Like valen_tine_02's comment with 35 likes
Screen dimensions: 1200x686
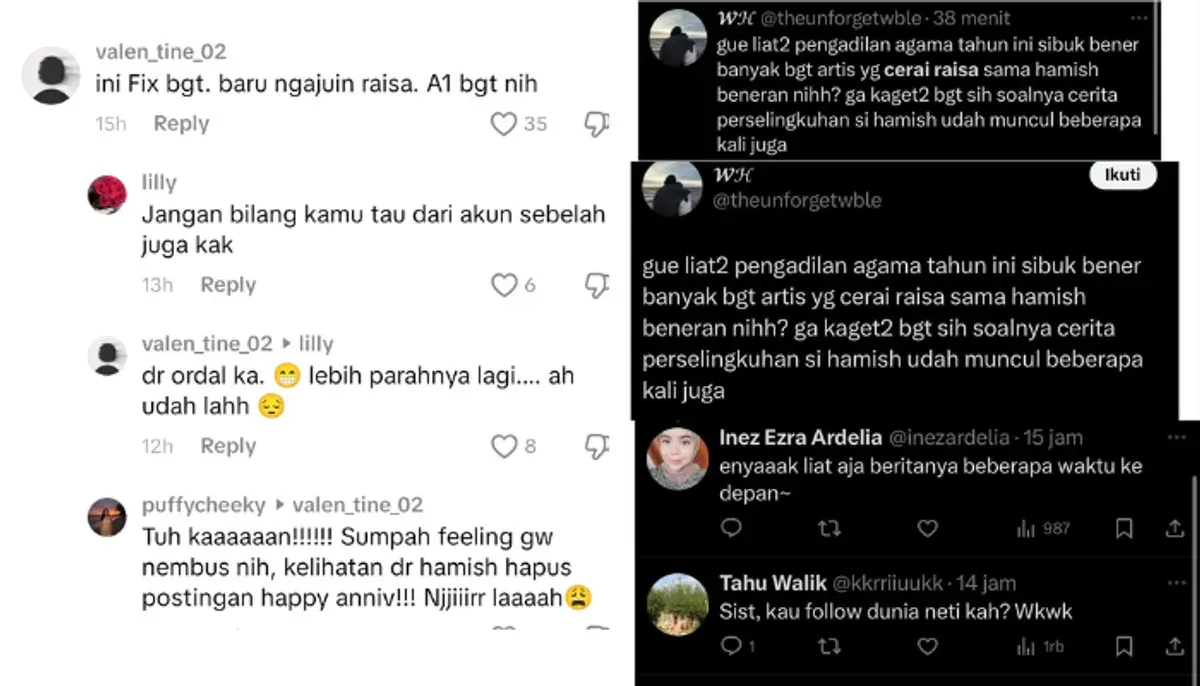[503, 124]
